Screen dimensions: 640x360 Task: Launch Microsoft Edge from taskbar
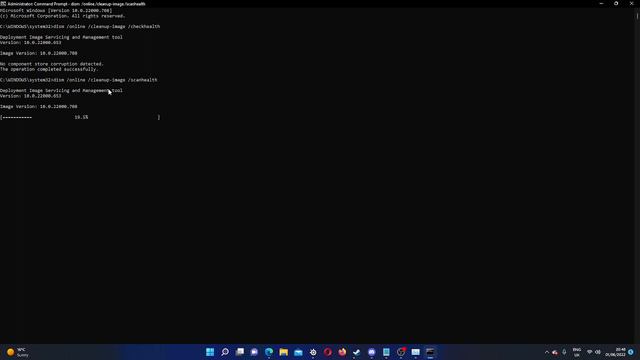pos(269,352)
